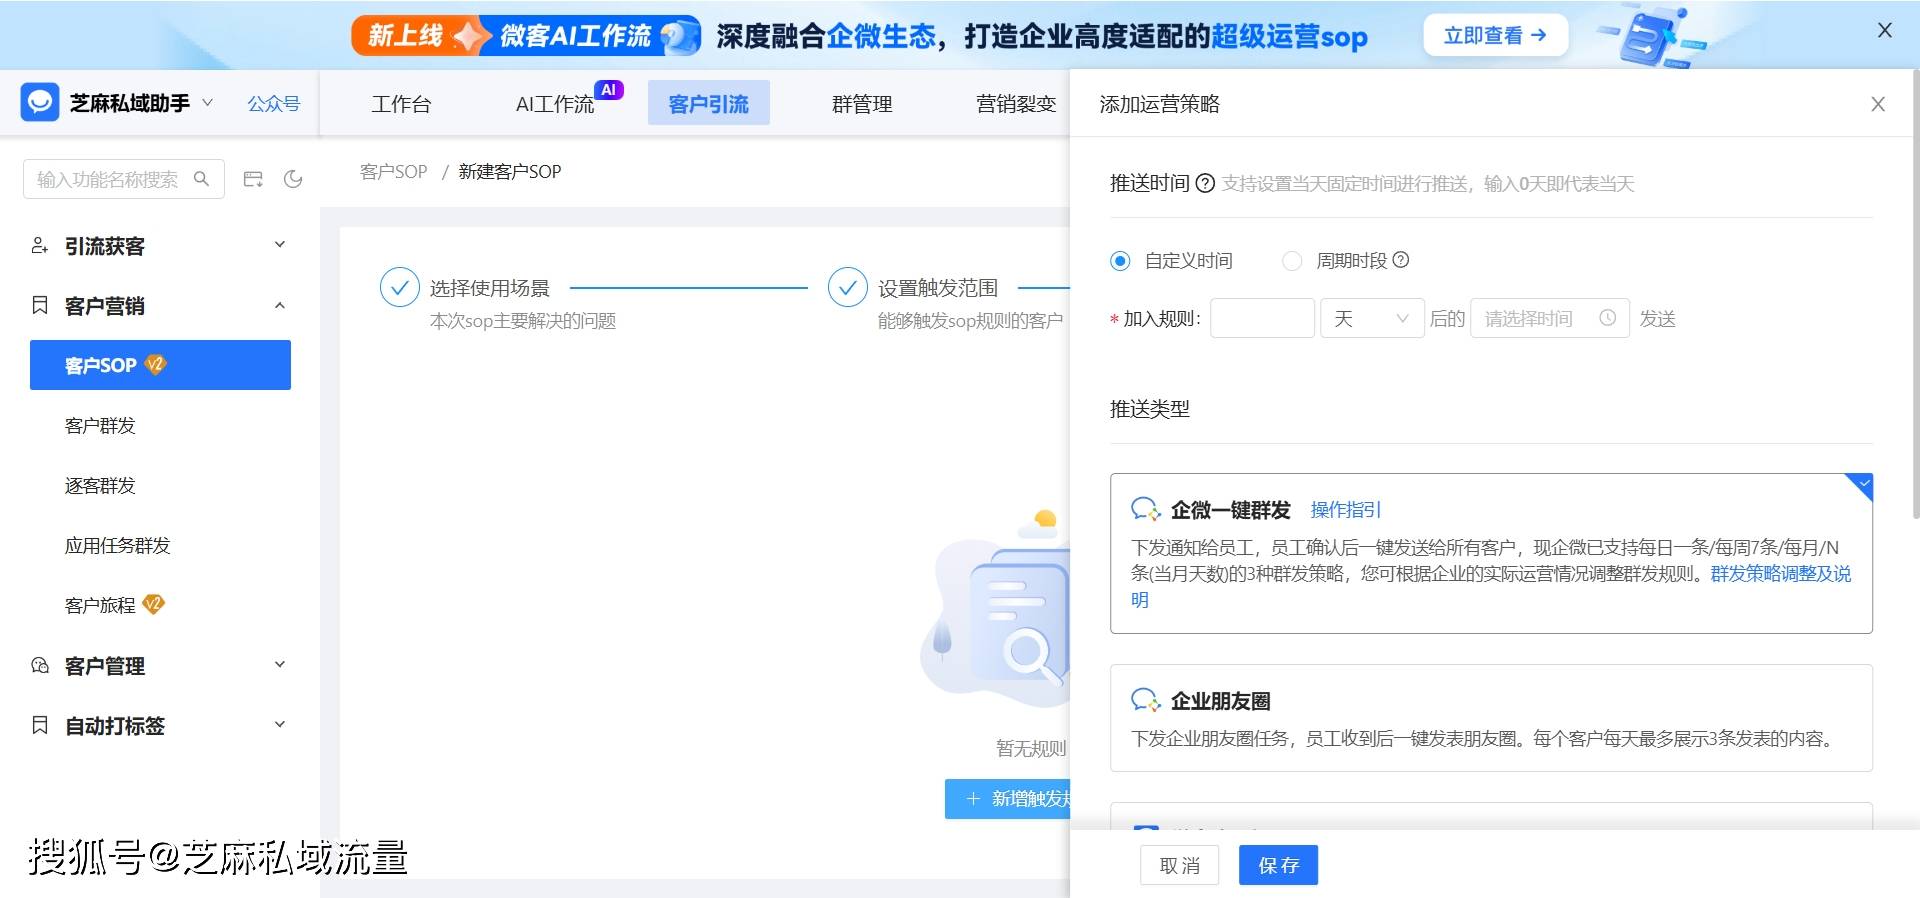Expand the 客户管理 sidebar group

[x=280, y=665]
